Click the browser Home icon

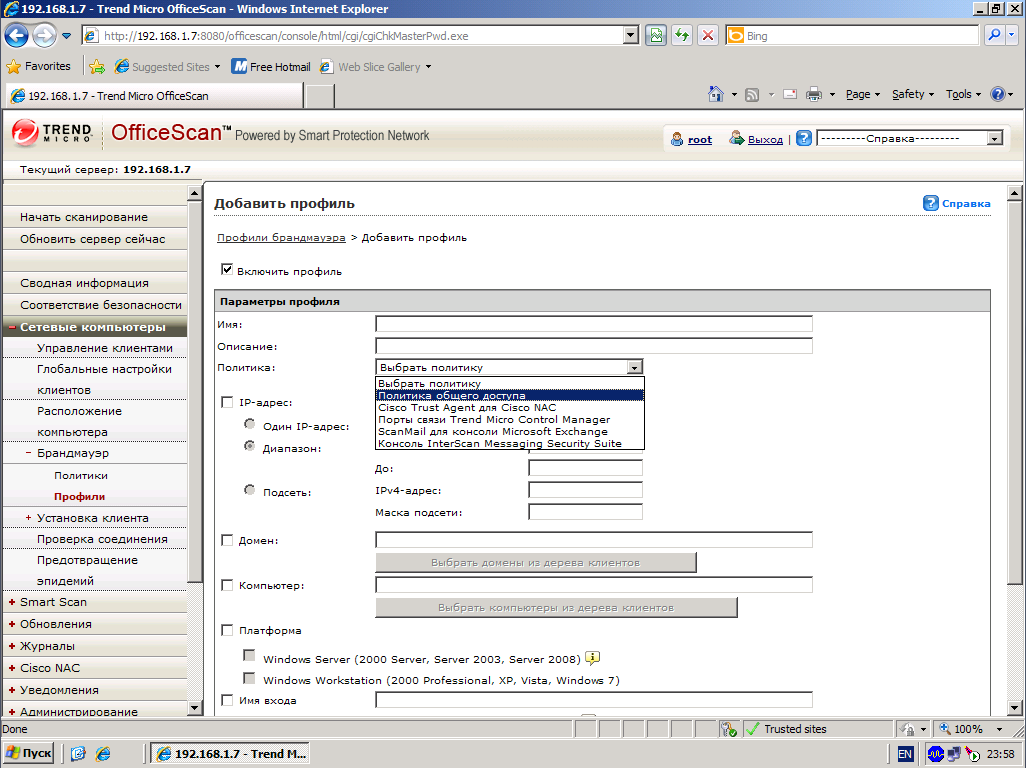coord(716,94)
